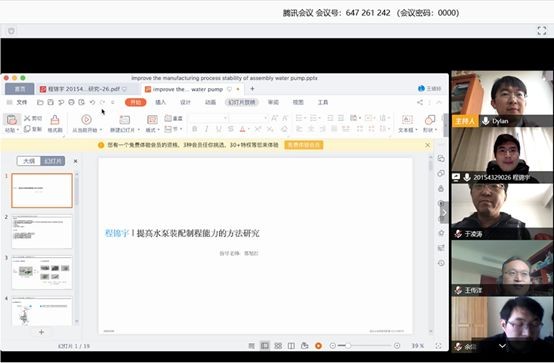Select the Animation ribbon tab
Screen dimensions: 554x363
210,102
